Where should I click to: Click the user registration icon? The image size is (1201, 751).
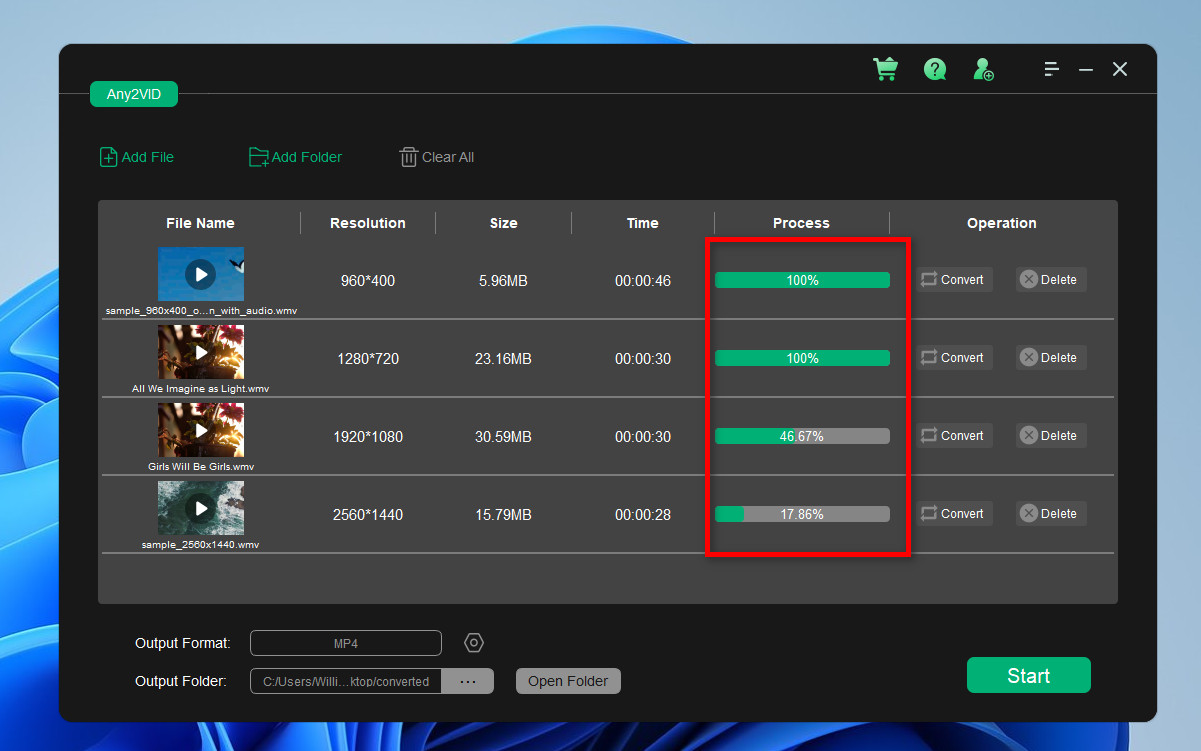tap(983, 69)
